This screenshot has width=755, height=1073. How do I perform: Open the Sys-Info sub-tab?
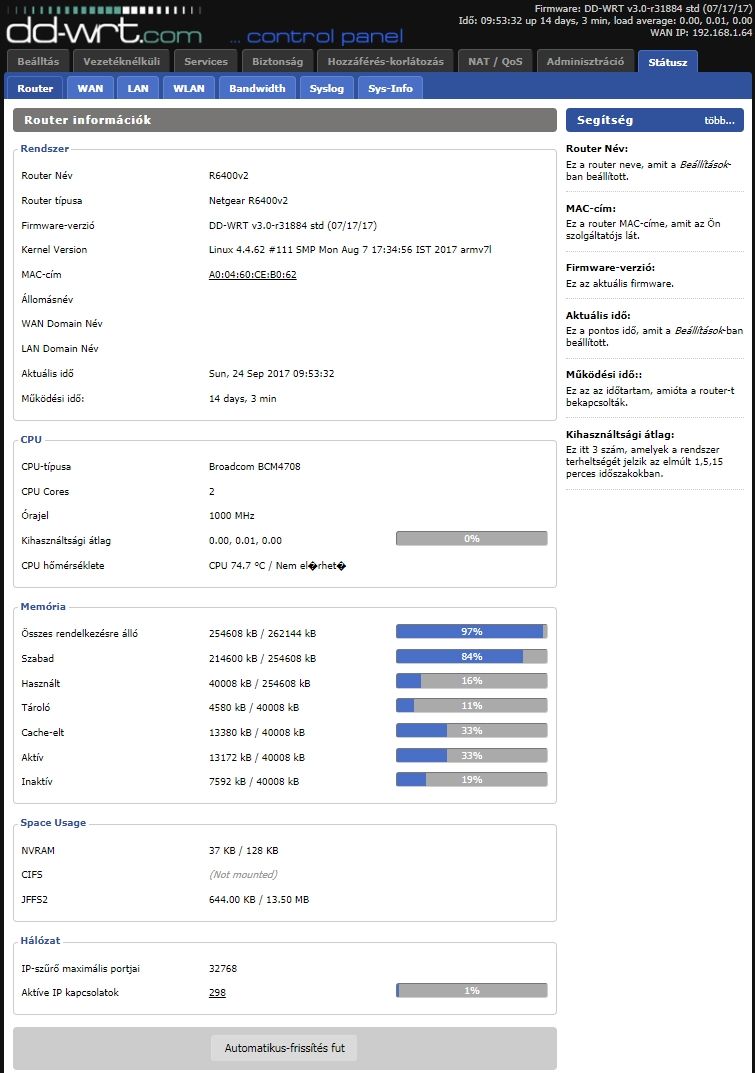390,88
